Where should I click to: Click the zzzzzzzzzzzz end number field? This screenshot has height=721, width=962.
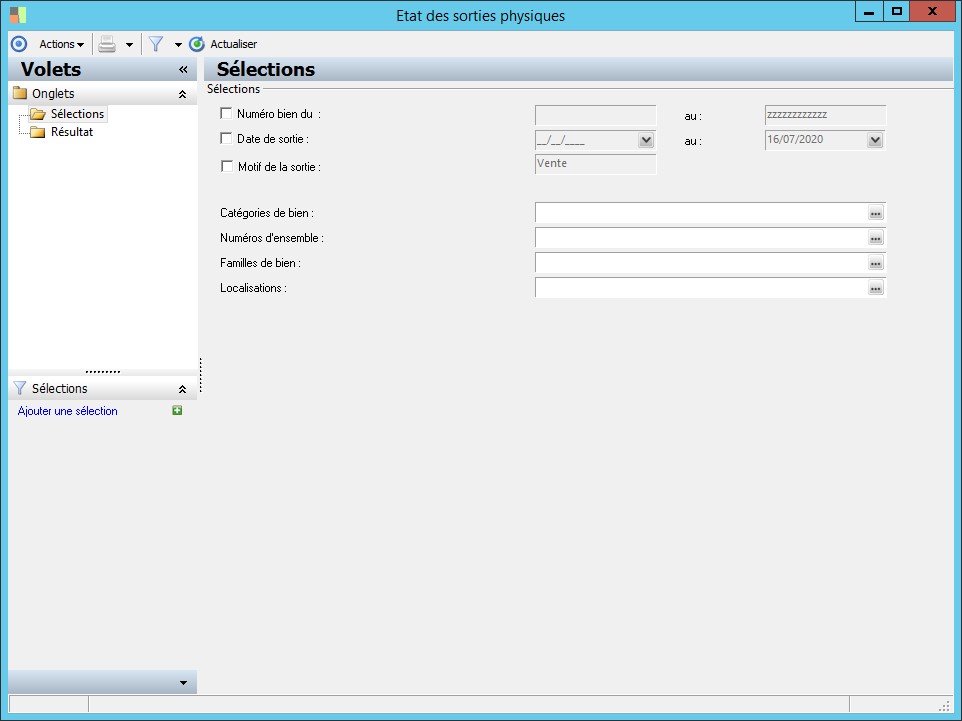(825, 115)
